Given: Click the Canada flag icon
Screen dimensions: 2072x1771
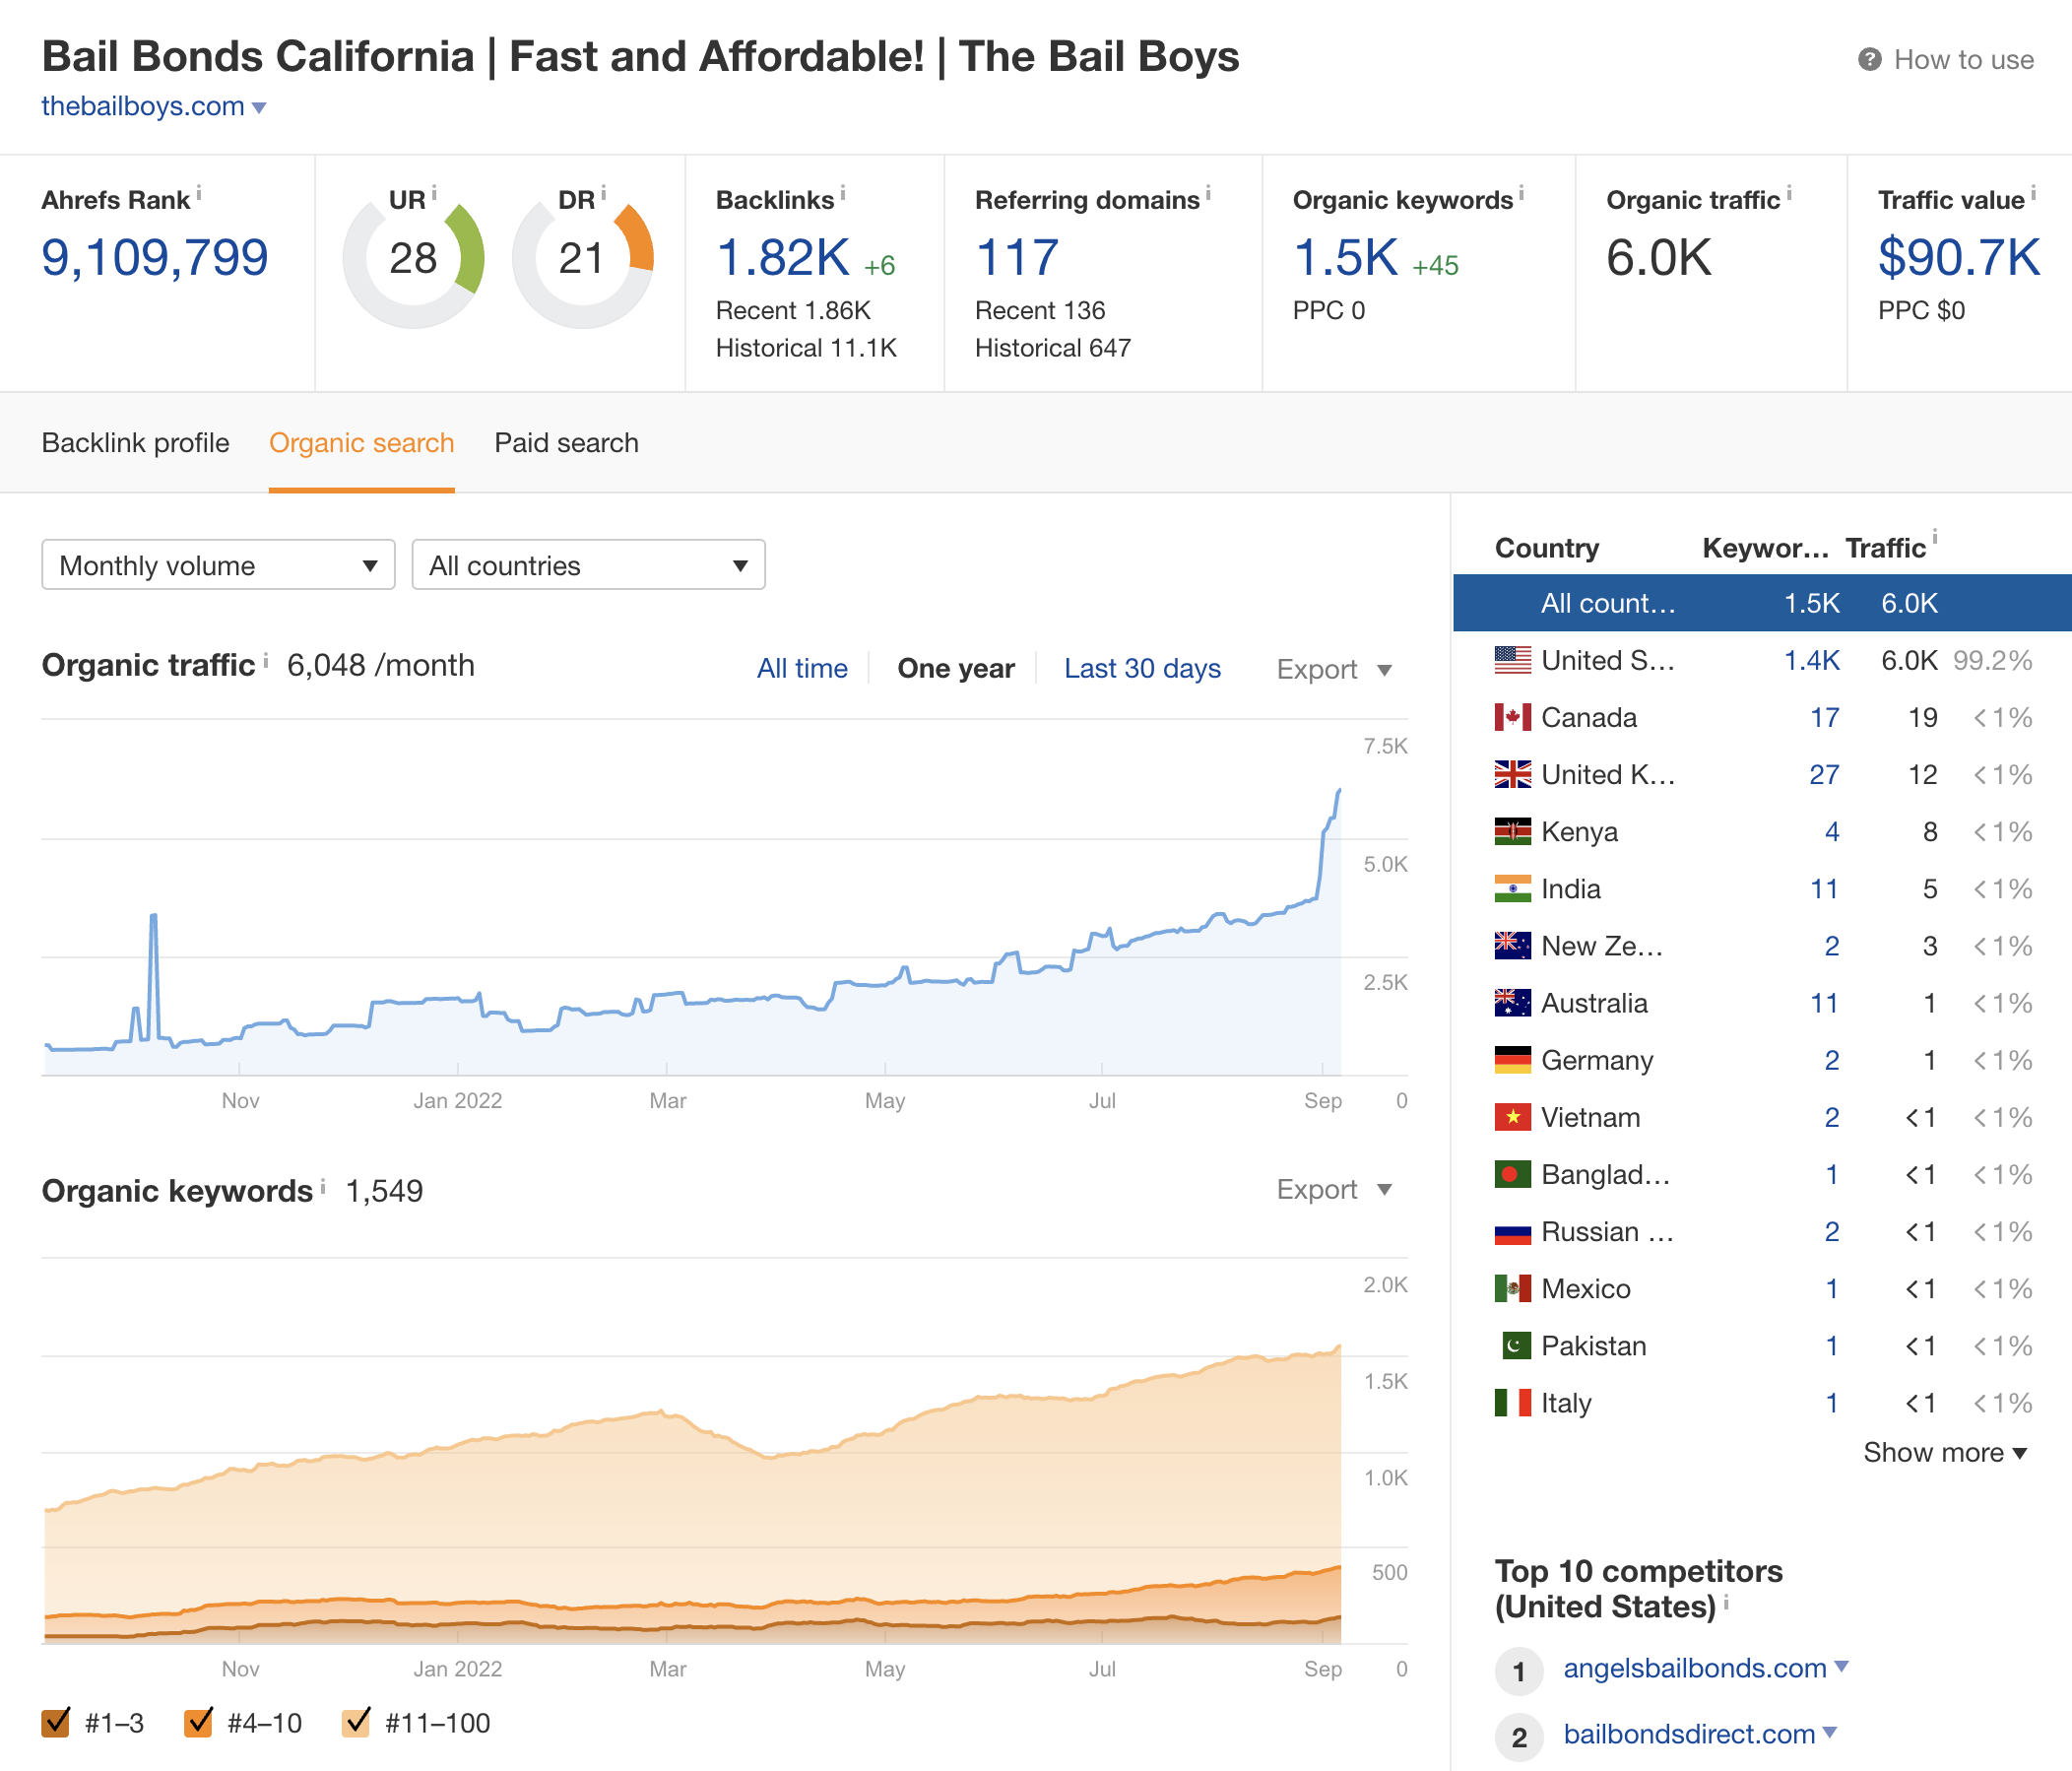Looking at the screenshot, I should (1513, 717).
